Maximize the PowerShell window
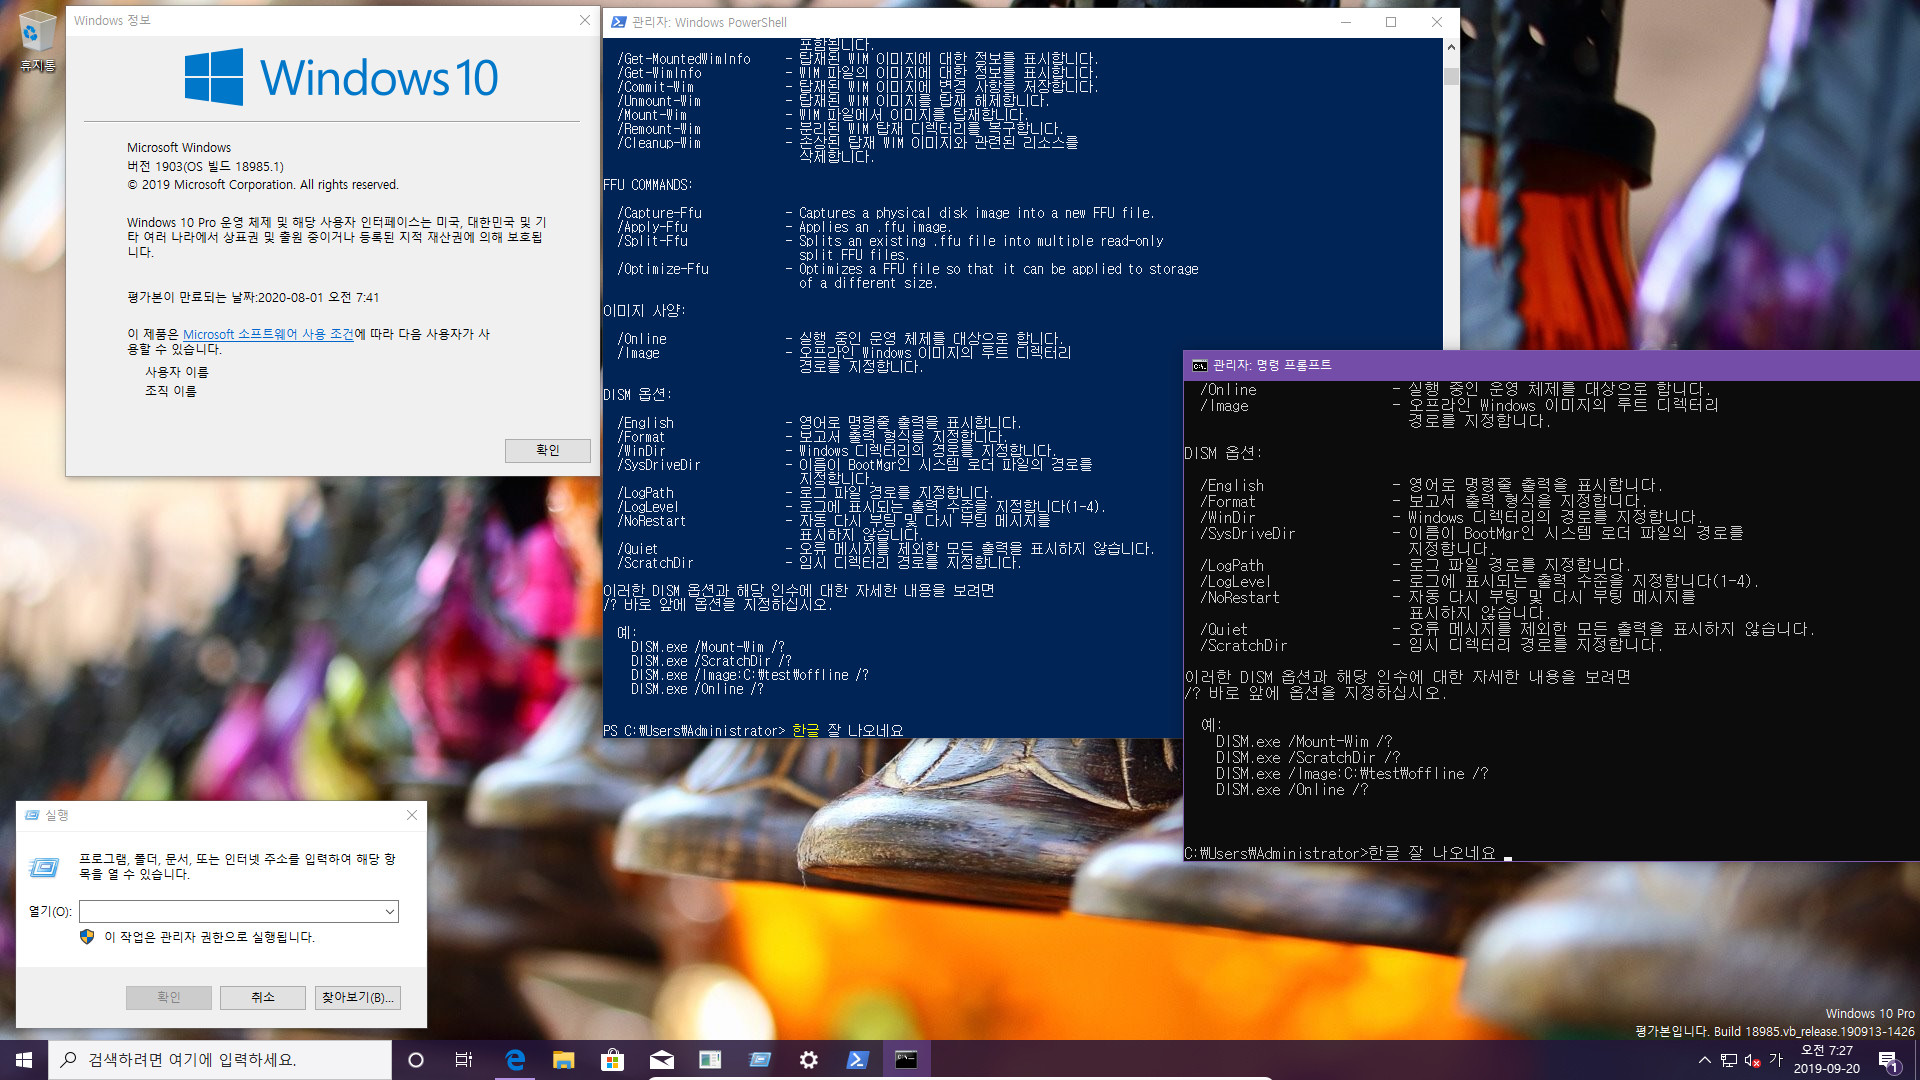The image size is (1920, 1080). pyautogui.click(x=1391, y=22)
